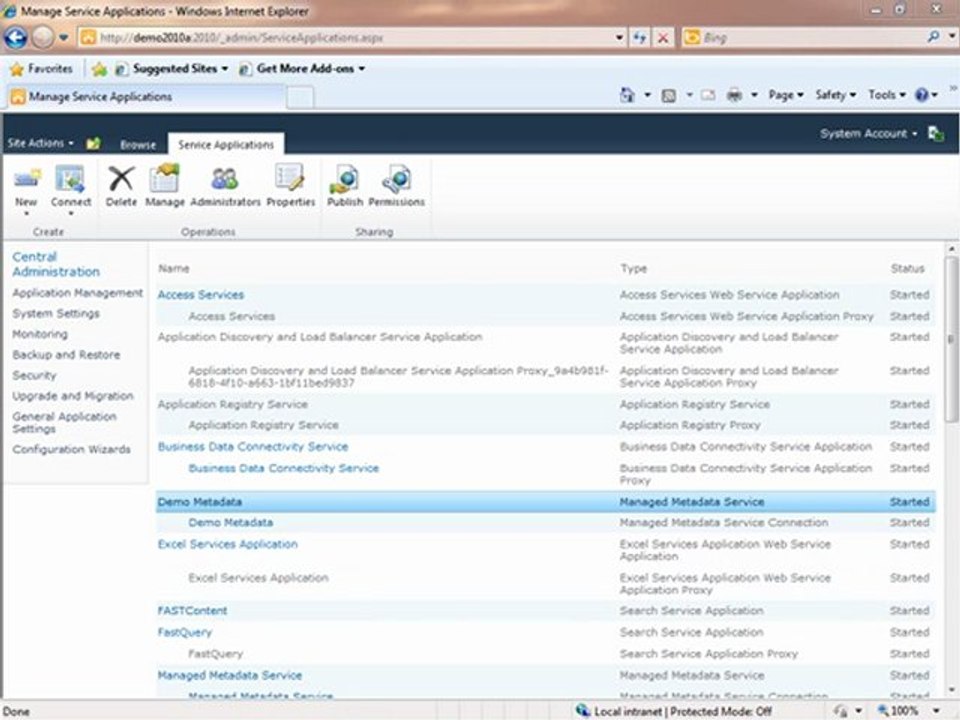Click the Bing search magnifier icon
This screenshot has height=720, width=960.
coord(933,37)
